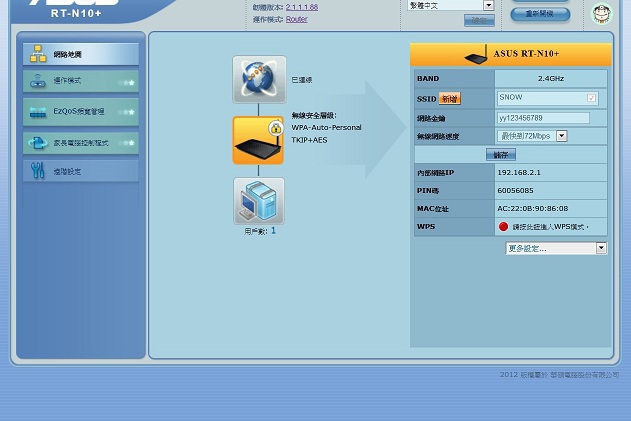This screenshot has height=421, width=631.
Task: Click the orange button next to SSID
Action: [x=450, y=99]
